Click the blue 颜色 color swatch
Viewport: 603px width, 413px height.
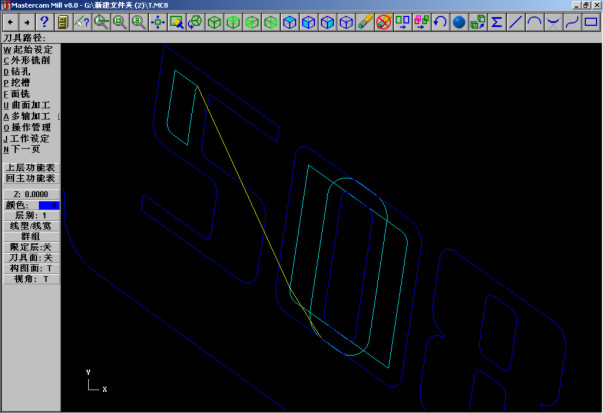tap(49, 205)
